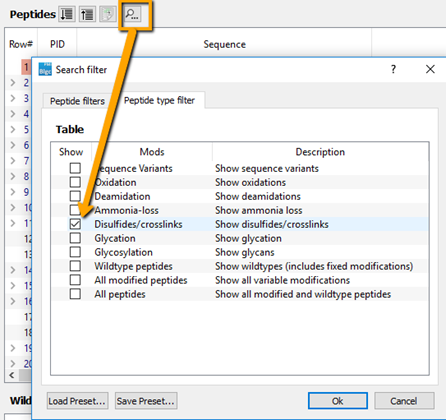The image size is (446, 420).
Task: Click the Search filter window app icon
Action: pyautogui.click(x=45, y=69)
